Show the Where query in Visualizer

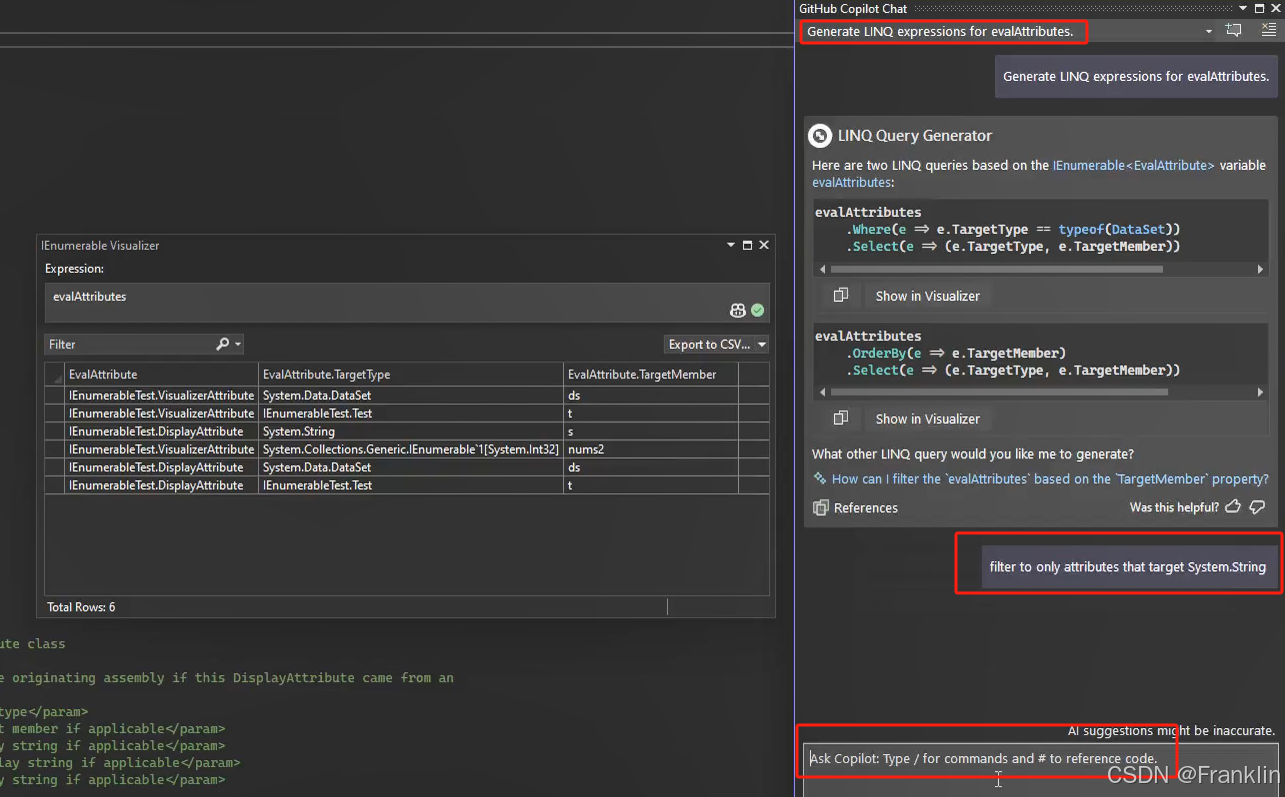[x=927, y=296]
